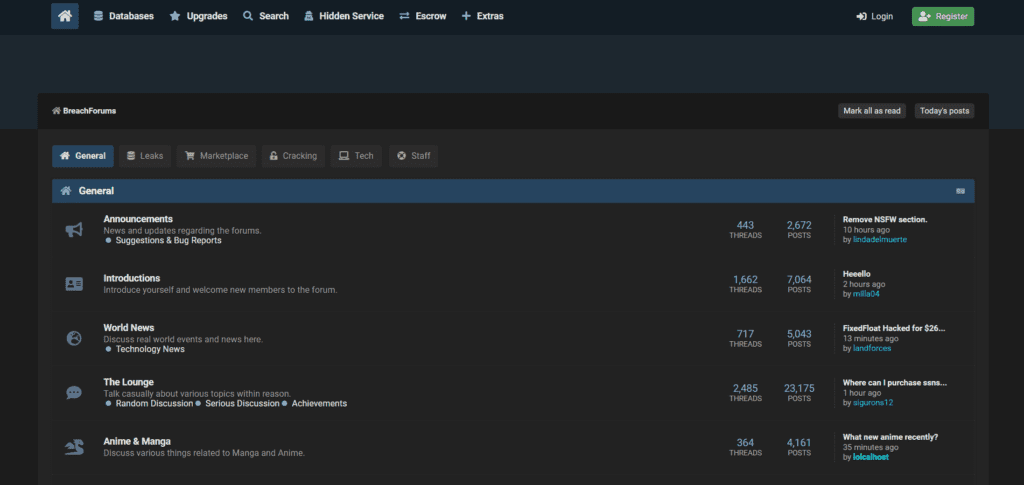Click the 443 threads count for Announcements
Viewport: 1024px width, 485px height.
745,226
